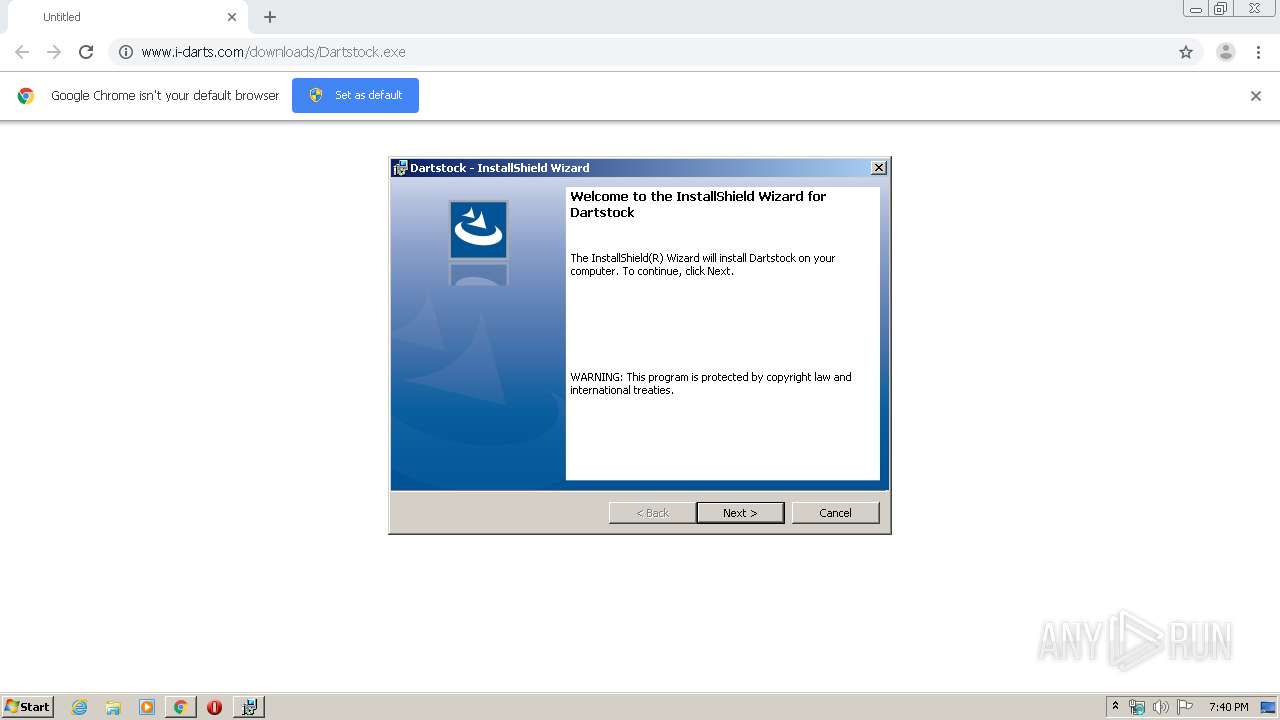Click the address bar URL field
This screenshot has width=1280, height=720.
[655, 52]
